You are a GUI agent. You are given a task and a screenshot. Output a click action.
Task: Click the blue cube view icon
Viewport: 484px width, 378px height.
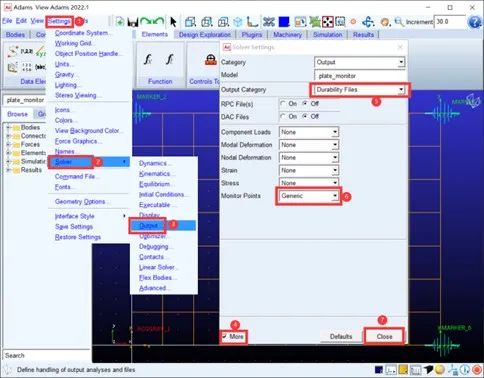[238, 22]
